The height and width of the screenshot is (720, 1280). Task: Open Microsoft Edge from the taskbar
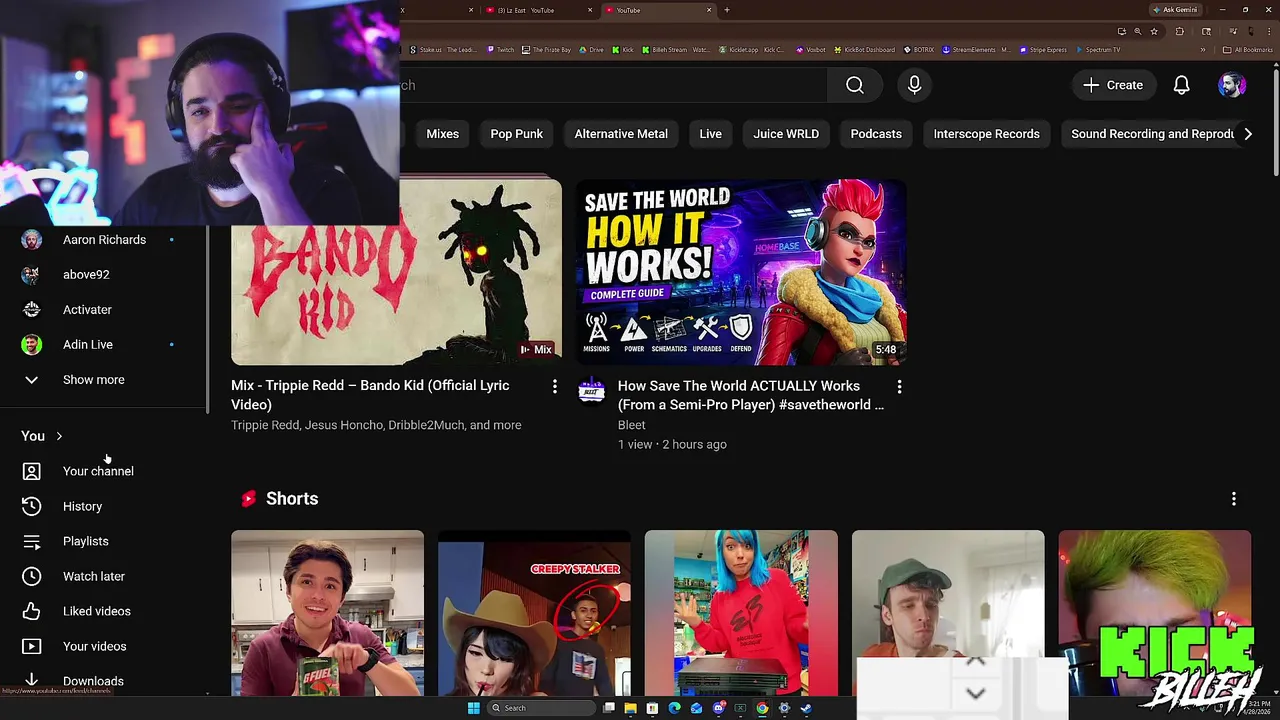[x=674, y=708]
